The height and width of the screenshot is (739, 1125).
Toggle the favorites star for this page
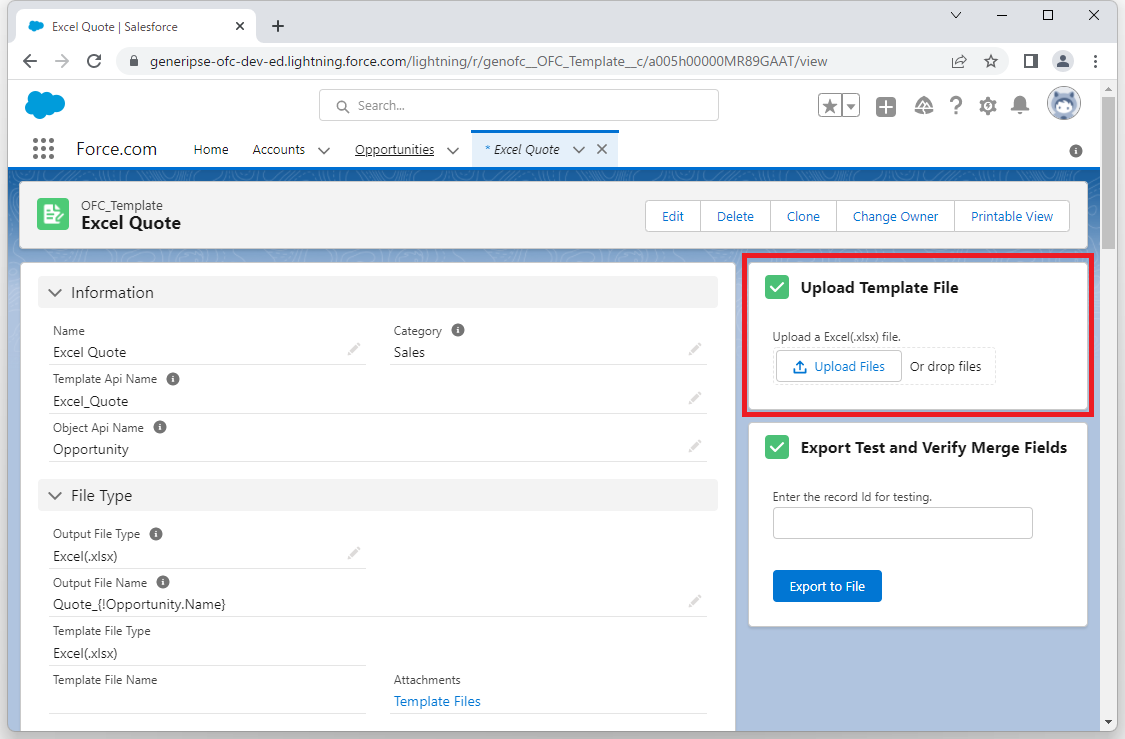click(x=831, y=104)
